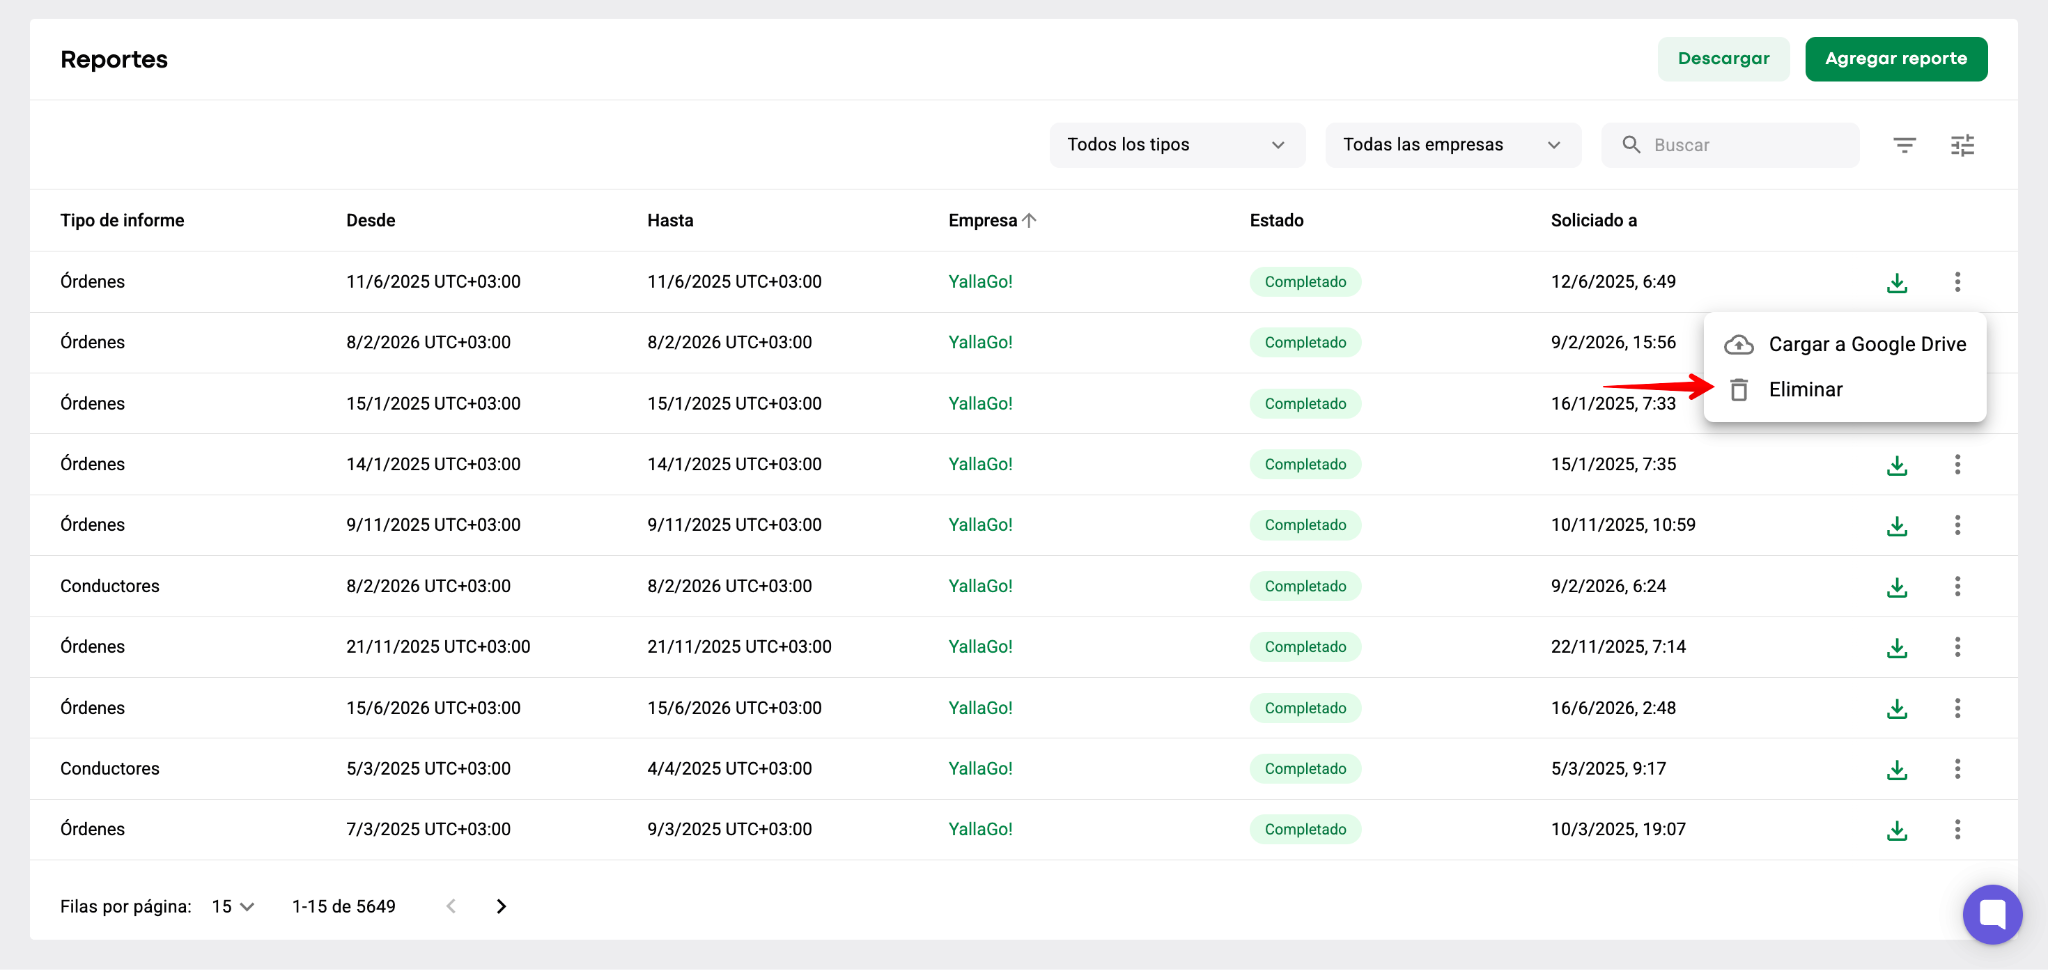Click the Agregar reporte button
2048x970 pixels.
pos(1896,59)
